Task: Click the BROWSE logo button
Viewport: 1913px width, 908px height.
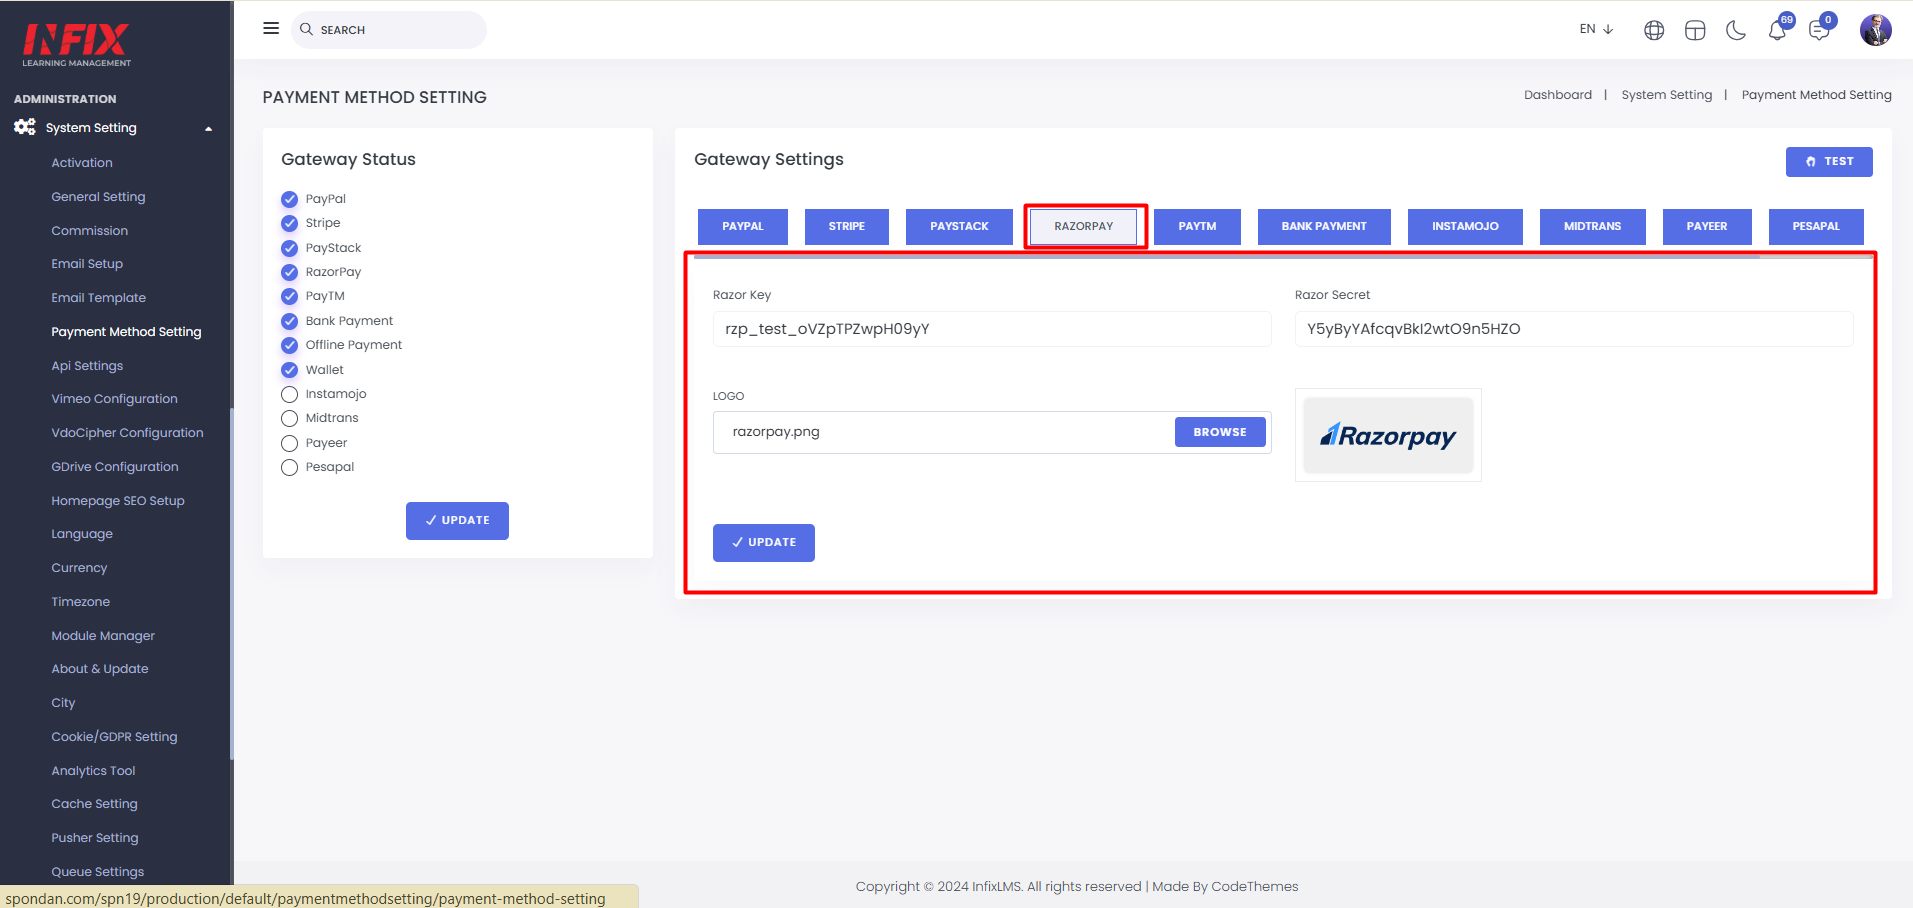Action: point(1220,432)
